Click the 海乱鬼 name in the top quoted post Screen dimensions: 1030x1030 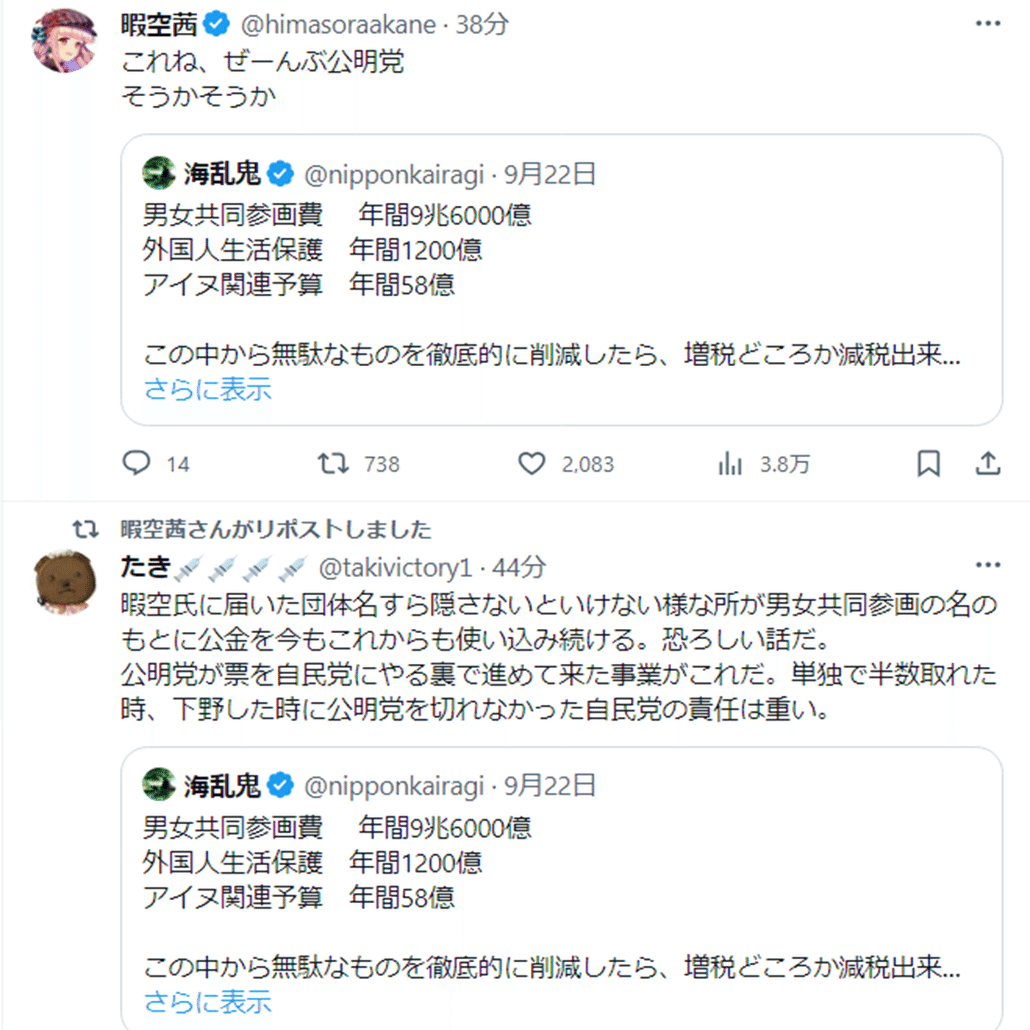point(222,175)
